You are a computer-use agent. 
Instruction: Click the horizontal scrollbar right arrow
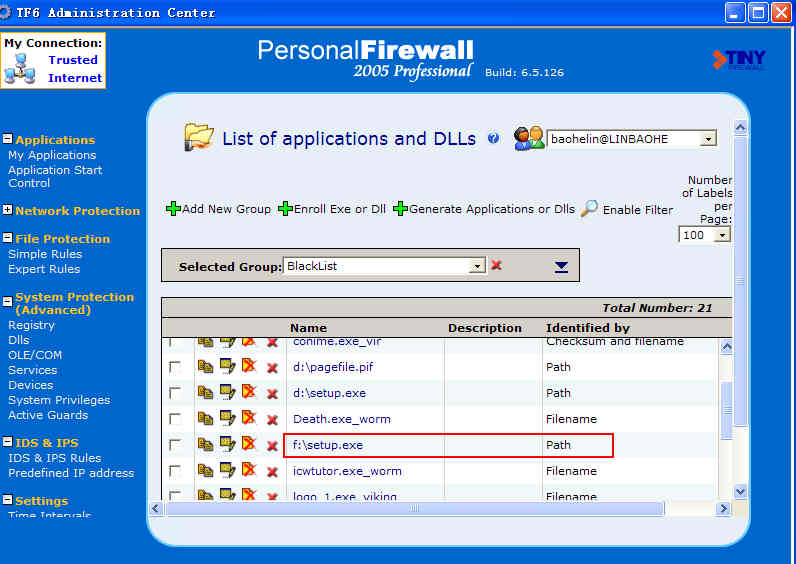(723, 508)
